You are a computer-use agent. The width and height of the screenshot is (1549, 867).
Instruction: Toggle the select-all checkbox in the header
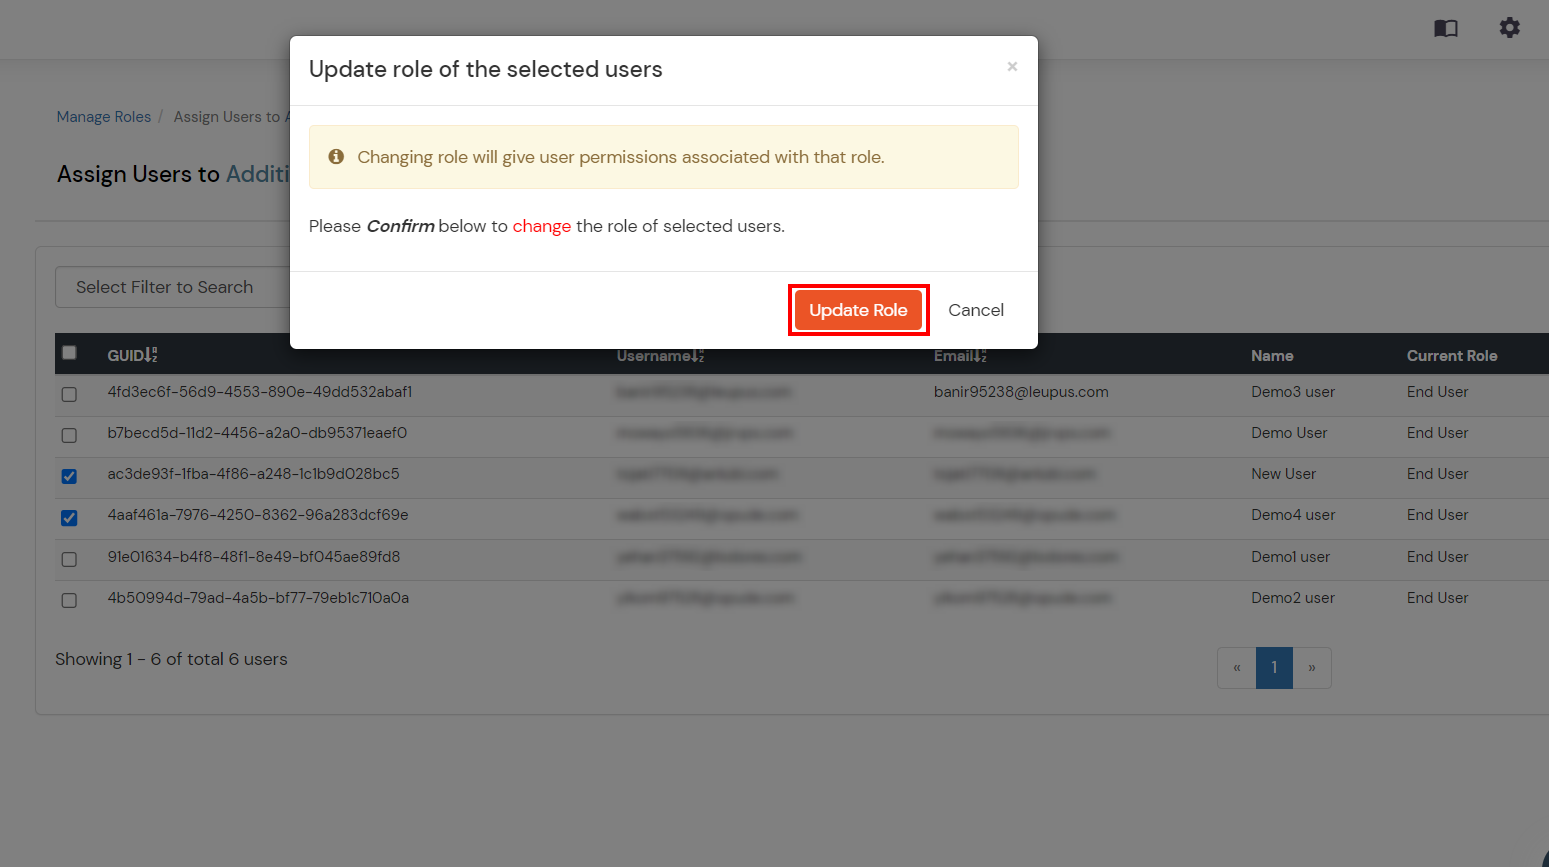69,352
